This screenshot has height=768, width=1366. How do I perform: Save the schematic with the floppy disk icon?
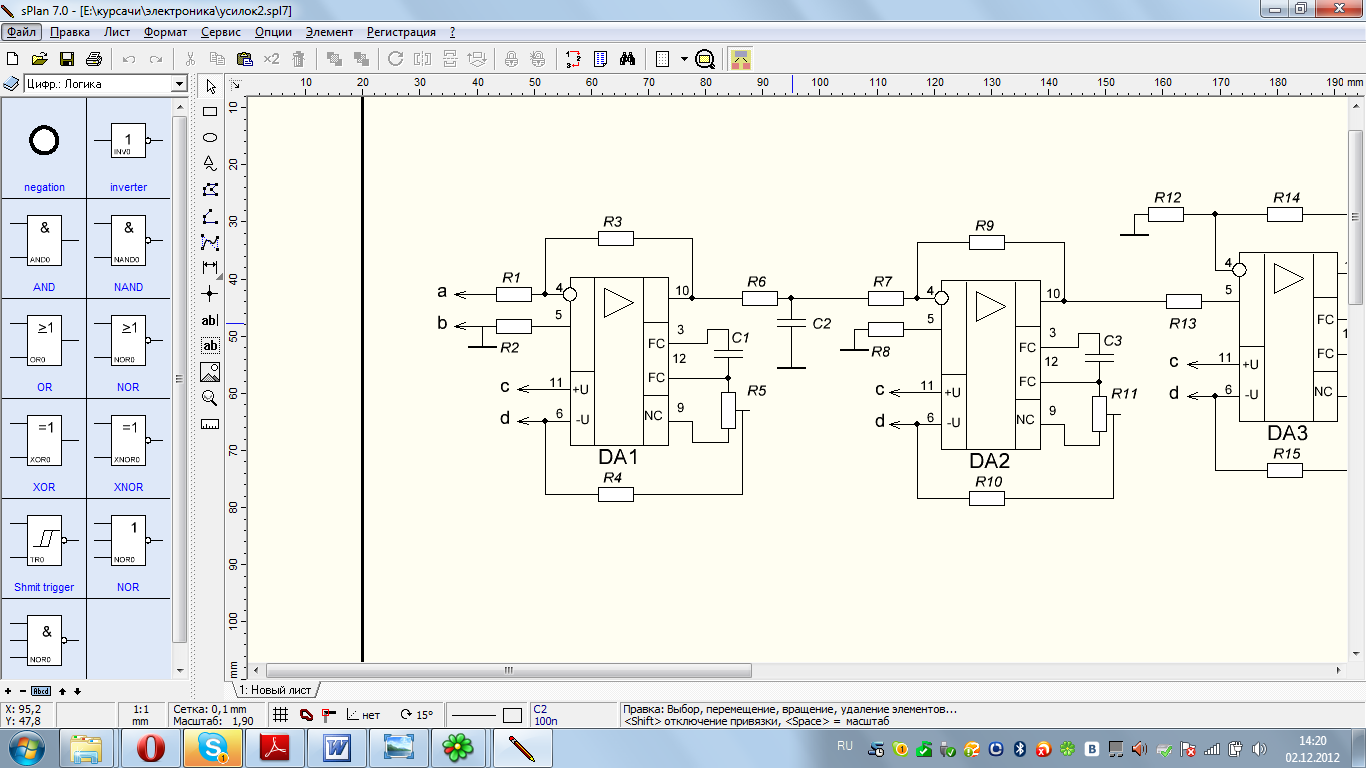67,58
